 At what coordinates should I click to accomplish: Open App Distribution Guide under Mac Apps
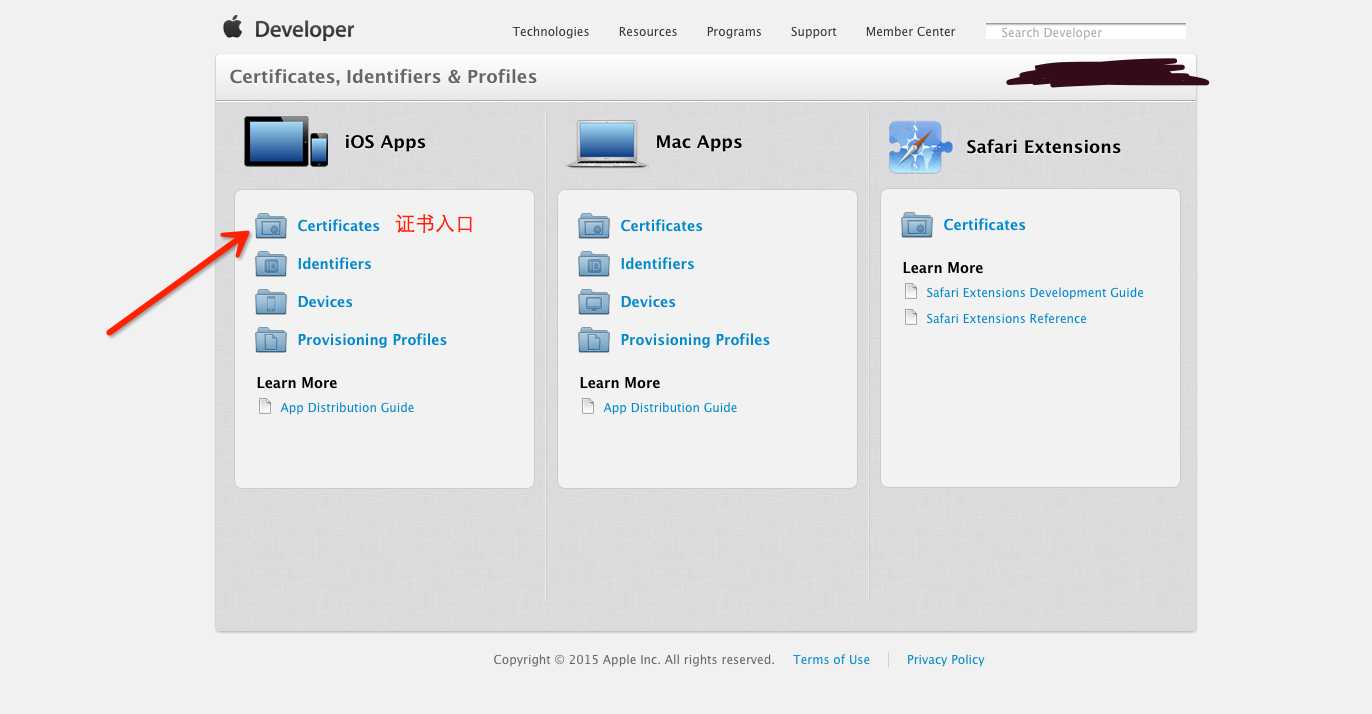[x=670, y=408]
